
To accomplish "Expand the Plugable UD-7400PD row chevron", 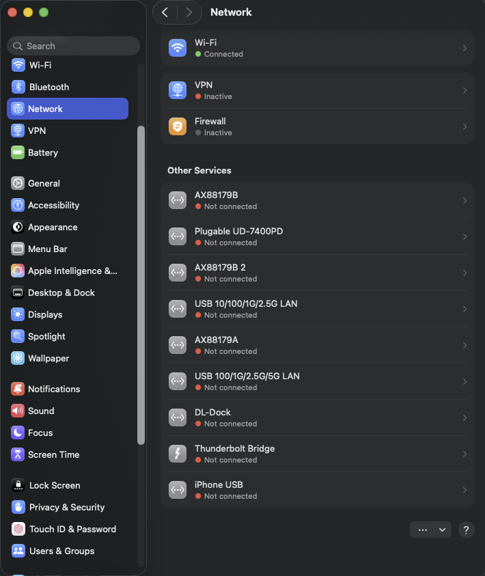I will click(465, 237).
